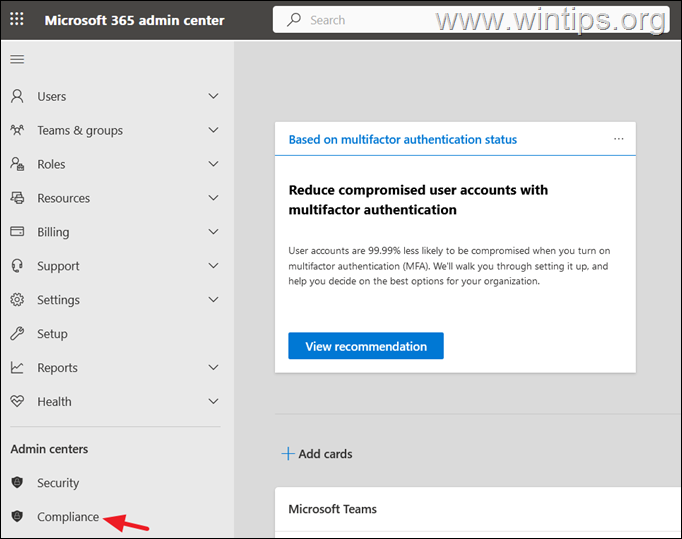Click the Security shield icon
This screenshot has width=682, height=539.
click(17, 482)
